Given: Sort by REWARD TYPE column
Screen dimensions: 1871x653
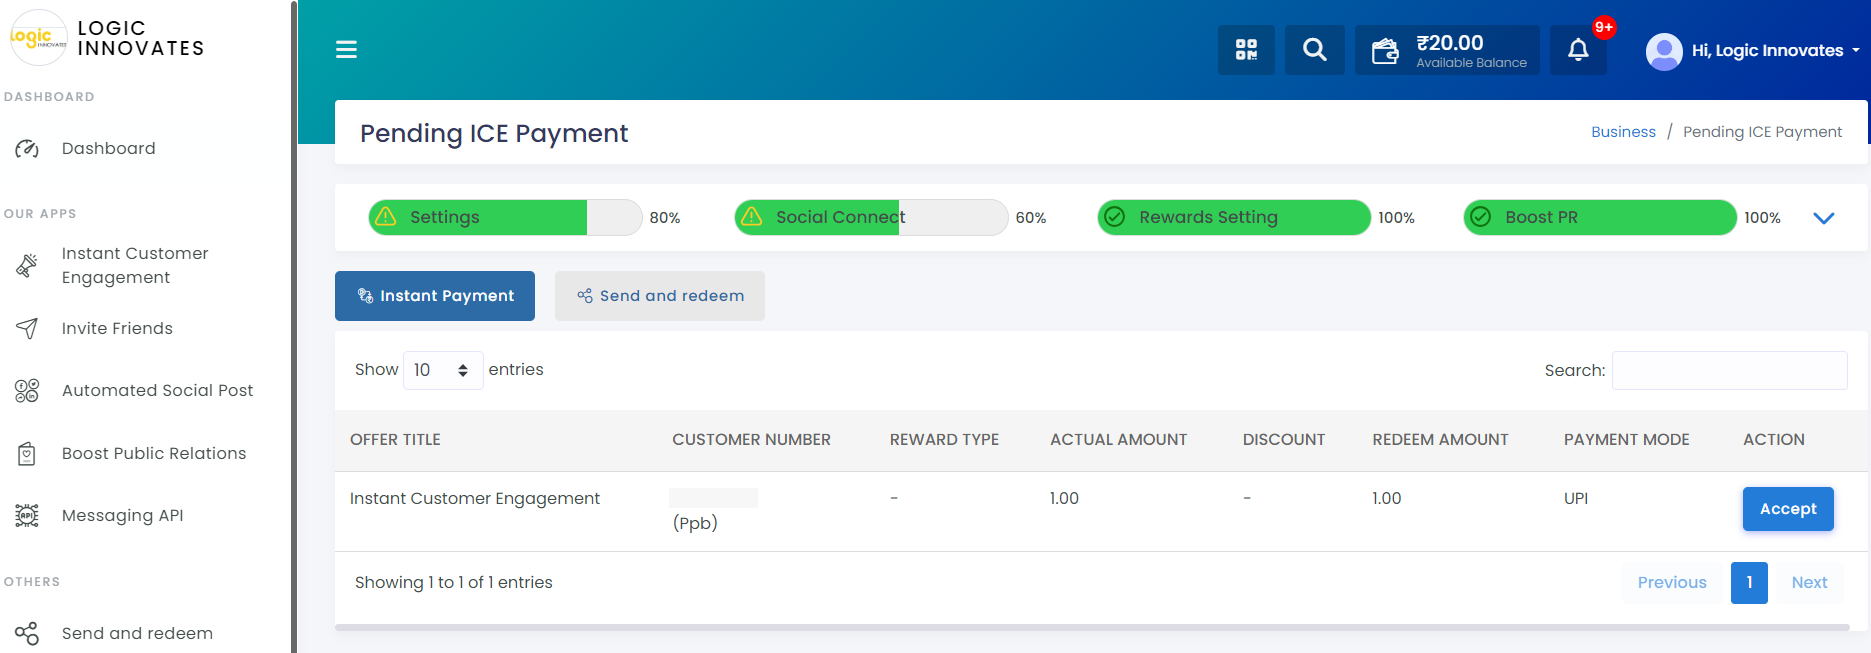Looking at the screenshot, I should coord(944,440).
